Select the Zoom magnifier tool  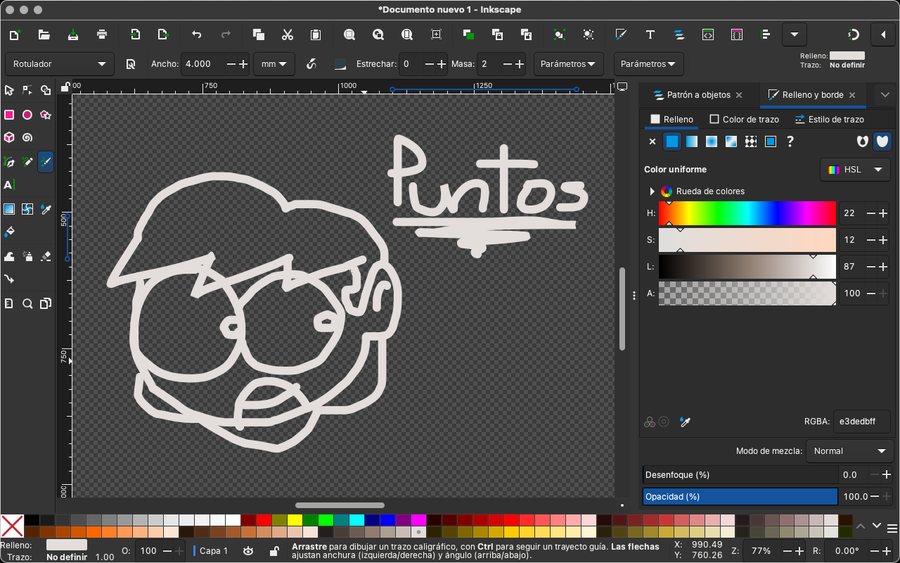(x=27, y=304)
